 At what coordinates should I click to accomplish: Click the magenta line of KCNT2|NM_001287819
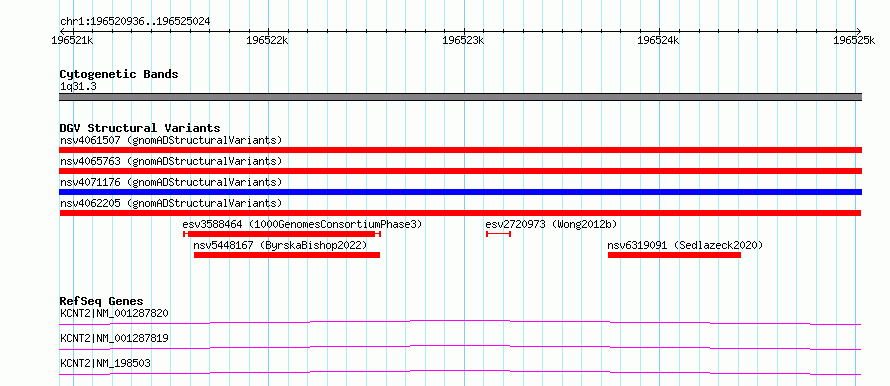tap(460, 347)
